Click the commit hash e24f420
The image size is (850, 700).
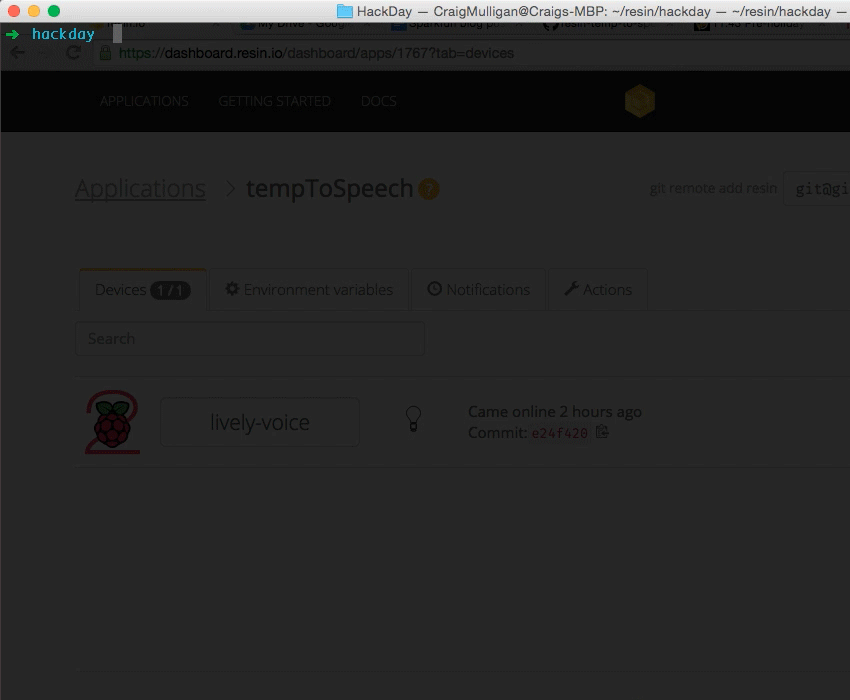tap(559, 433)
